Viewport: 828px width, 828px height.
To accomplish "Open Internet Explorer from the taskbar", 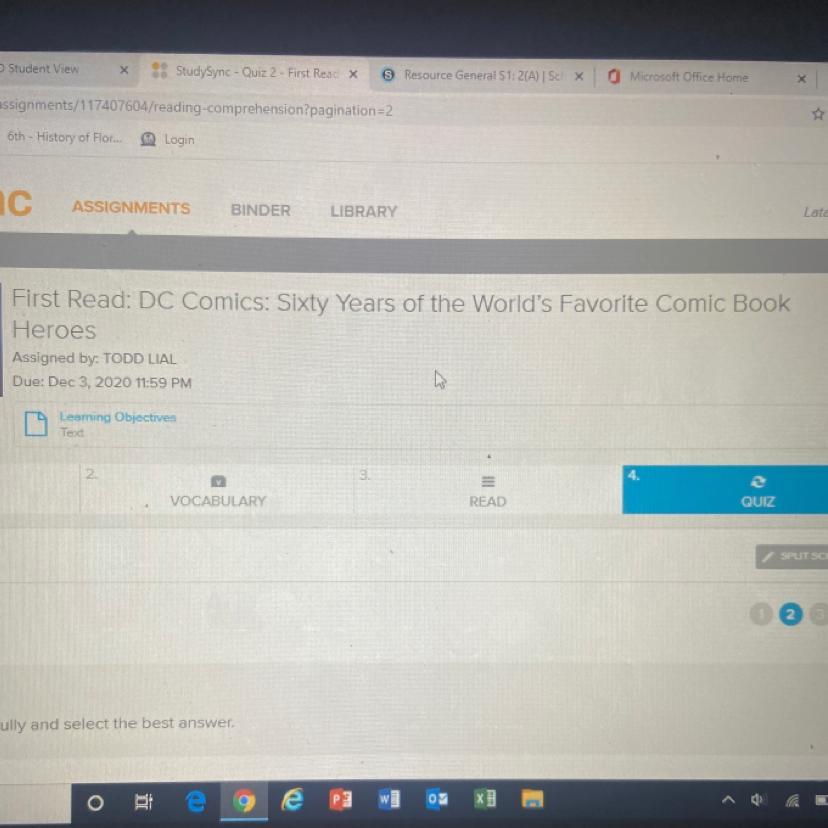I will (292, 800).
